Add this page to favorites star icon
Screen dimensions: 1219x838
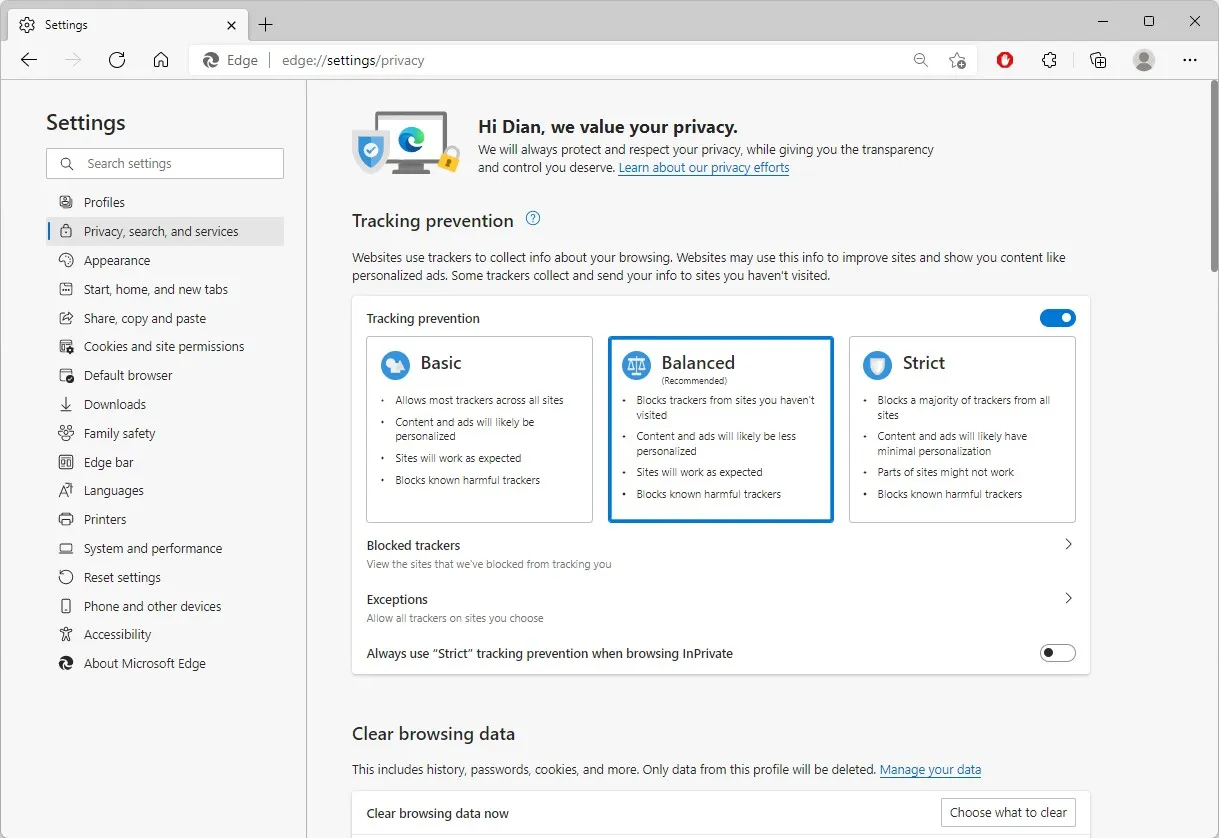957,60
